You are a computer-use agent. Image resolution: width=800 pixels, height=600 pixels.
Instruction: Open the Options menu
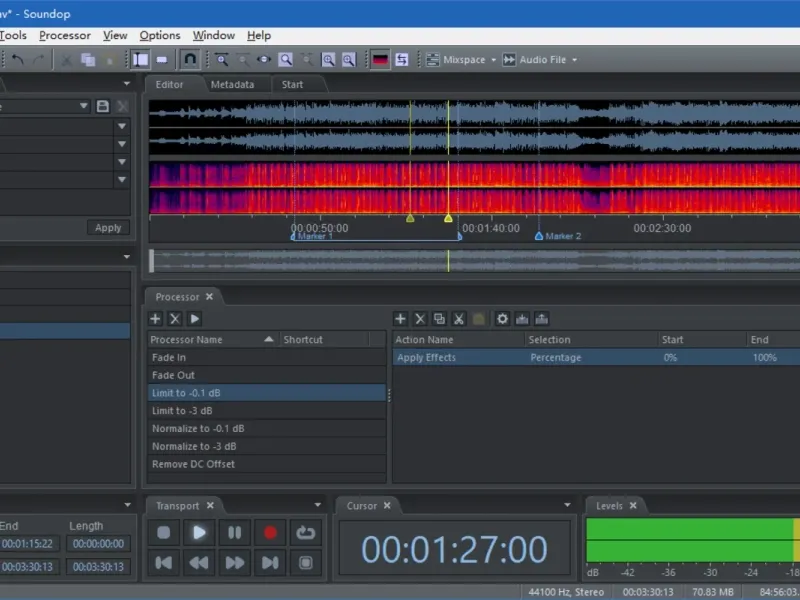(160, 36)
